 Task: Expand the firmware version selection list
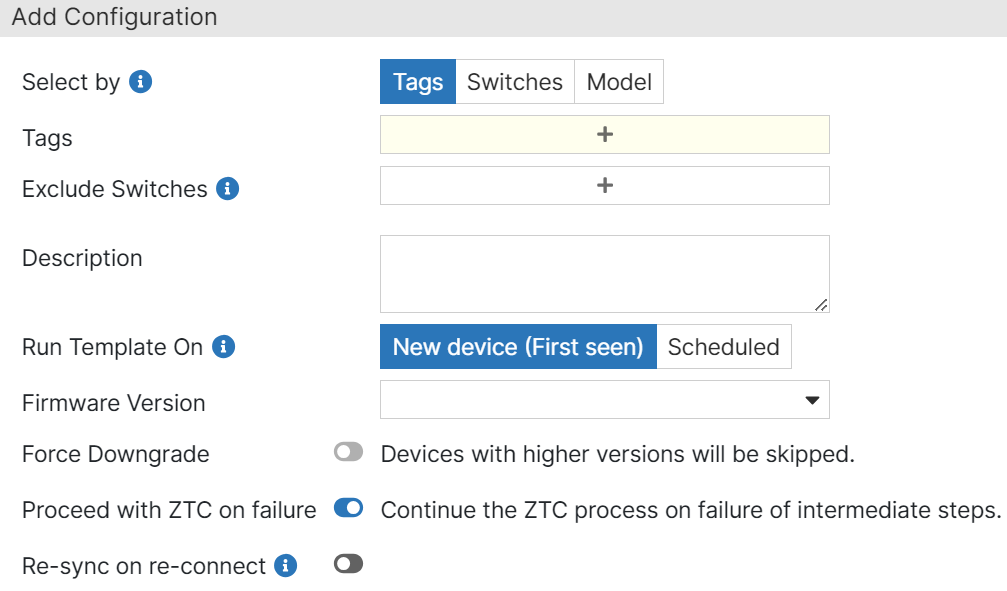point(814,399)
